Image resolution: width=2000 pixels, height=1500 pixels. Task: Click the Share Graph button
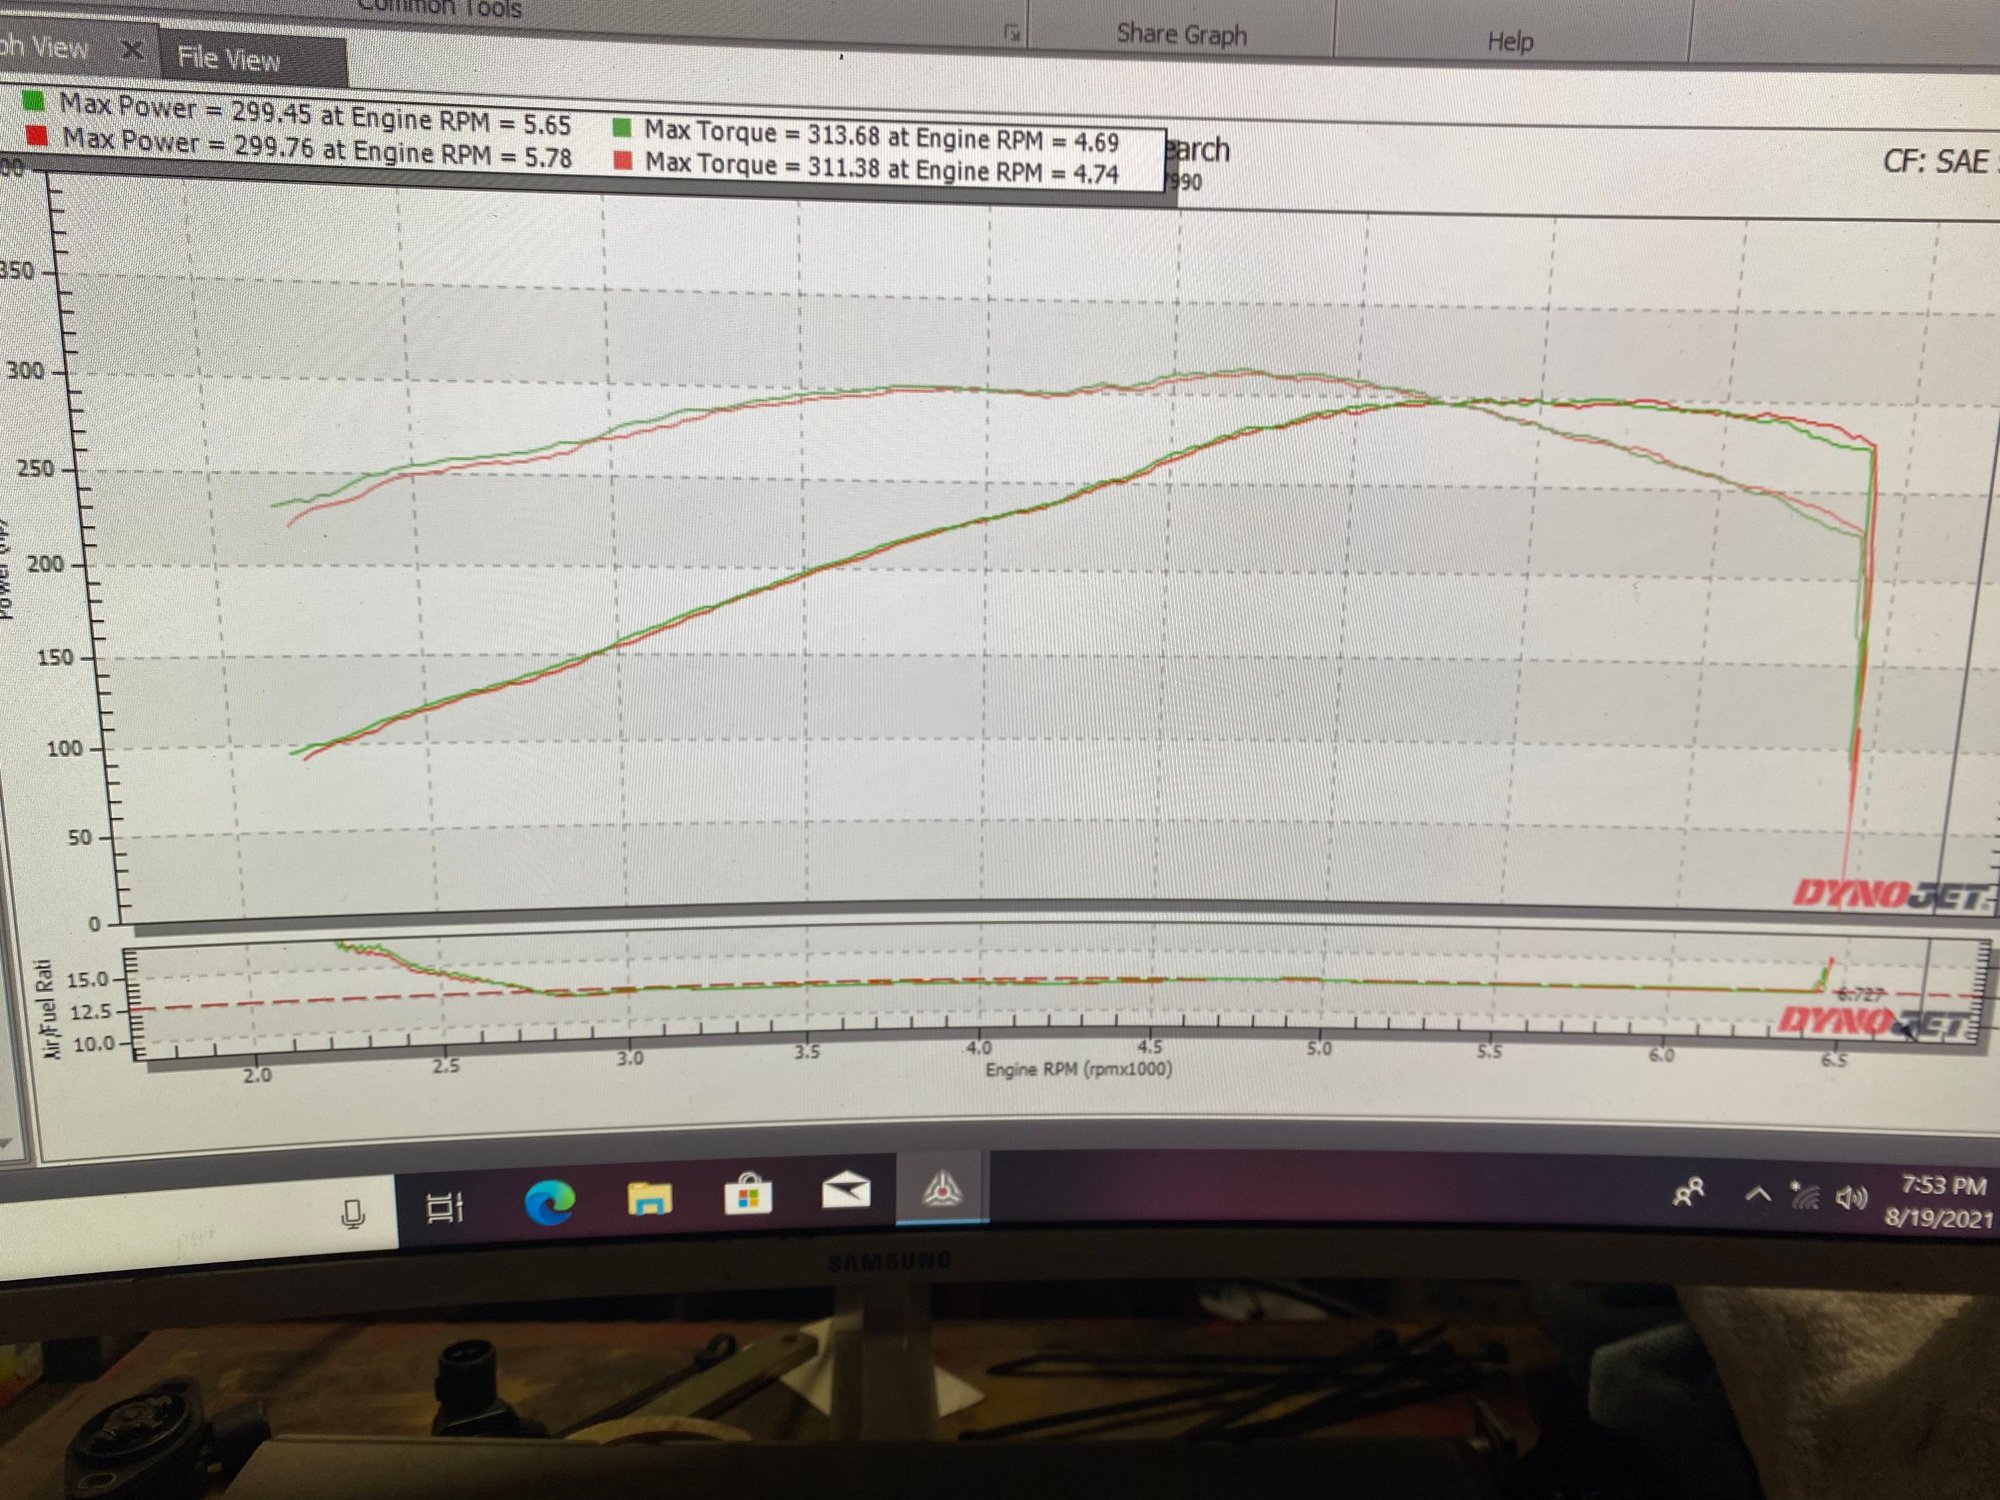tap(1181, 35)
